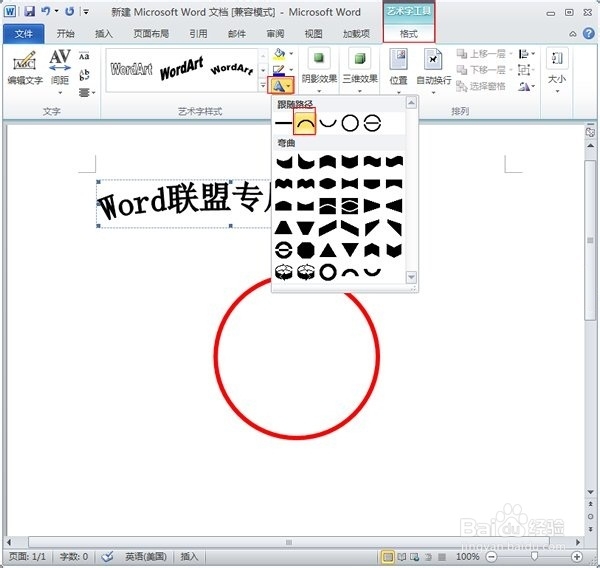Choose the button pour warp shape

284,250
